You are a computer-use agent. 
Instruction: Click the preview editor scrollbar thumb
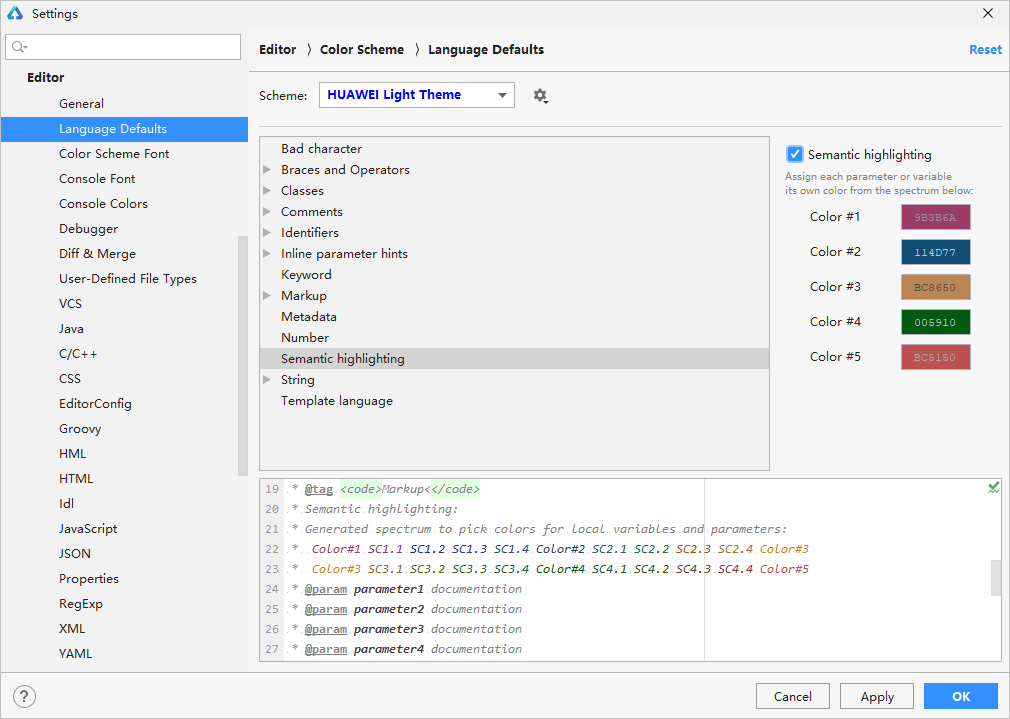pos(996,578)
